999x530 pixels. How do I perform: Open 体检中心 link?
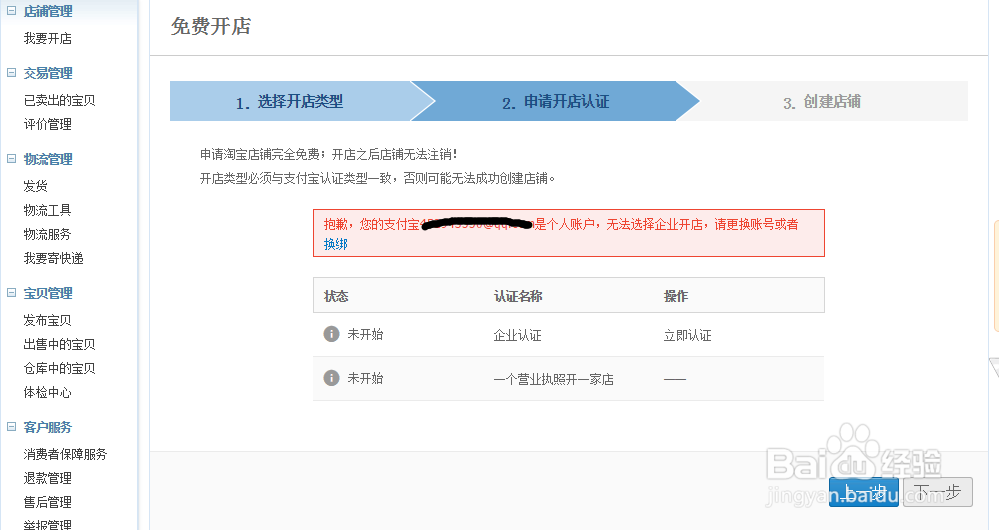[48, 392]
